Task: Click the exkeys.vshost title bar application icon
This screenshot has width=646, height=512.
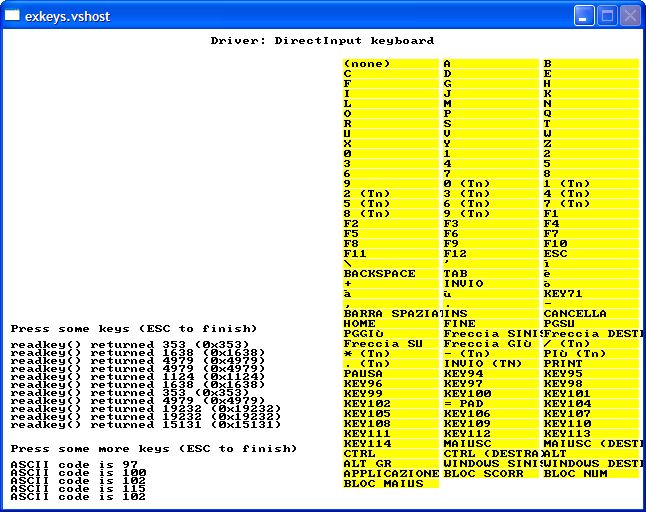Action: coord(13,16)
